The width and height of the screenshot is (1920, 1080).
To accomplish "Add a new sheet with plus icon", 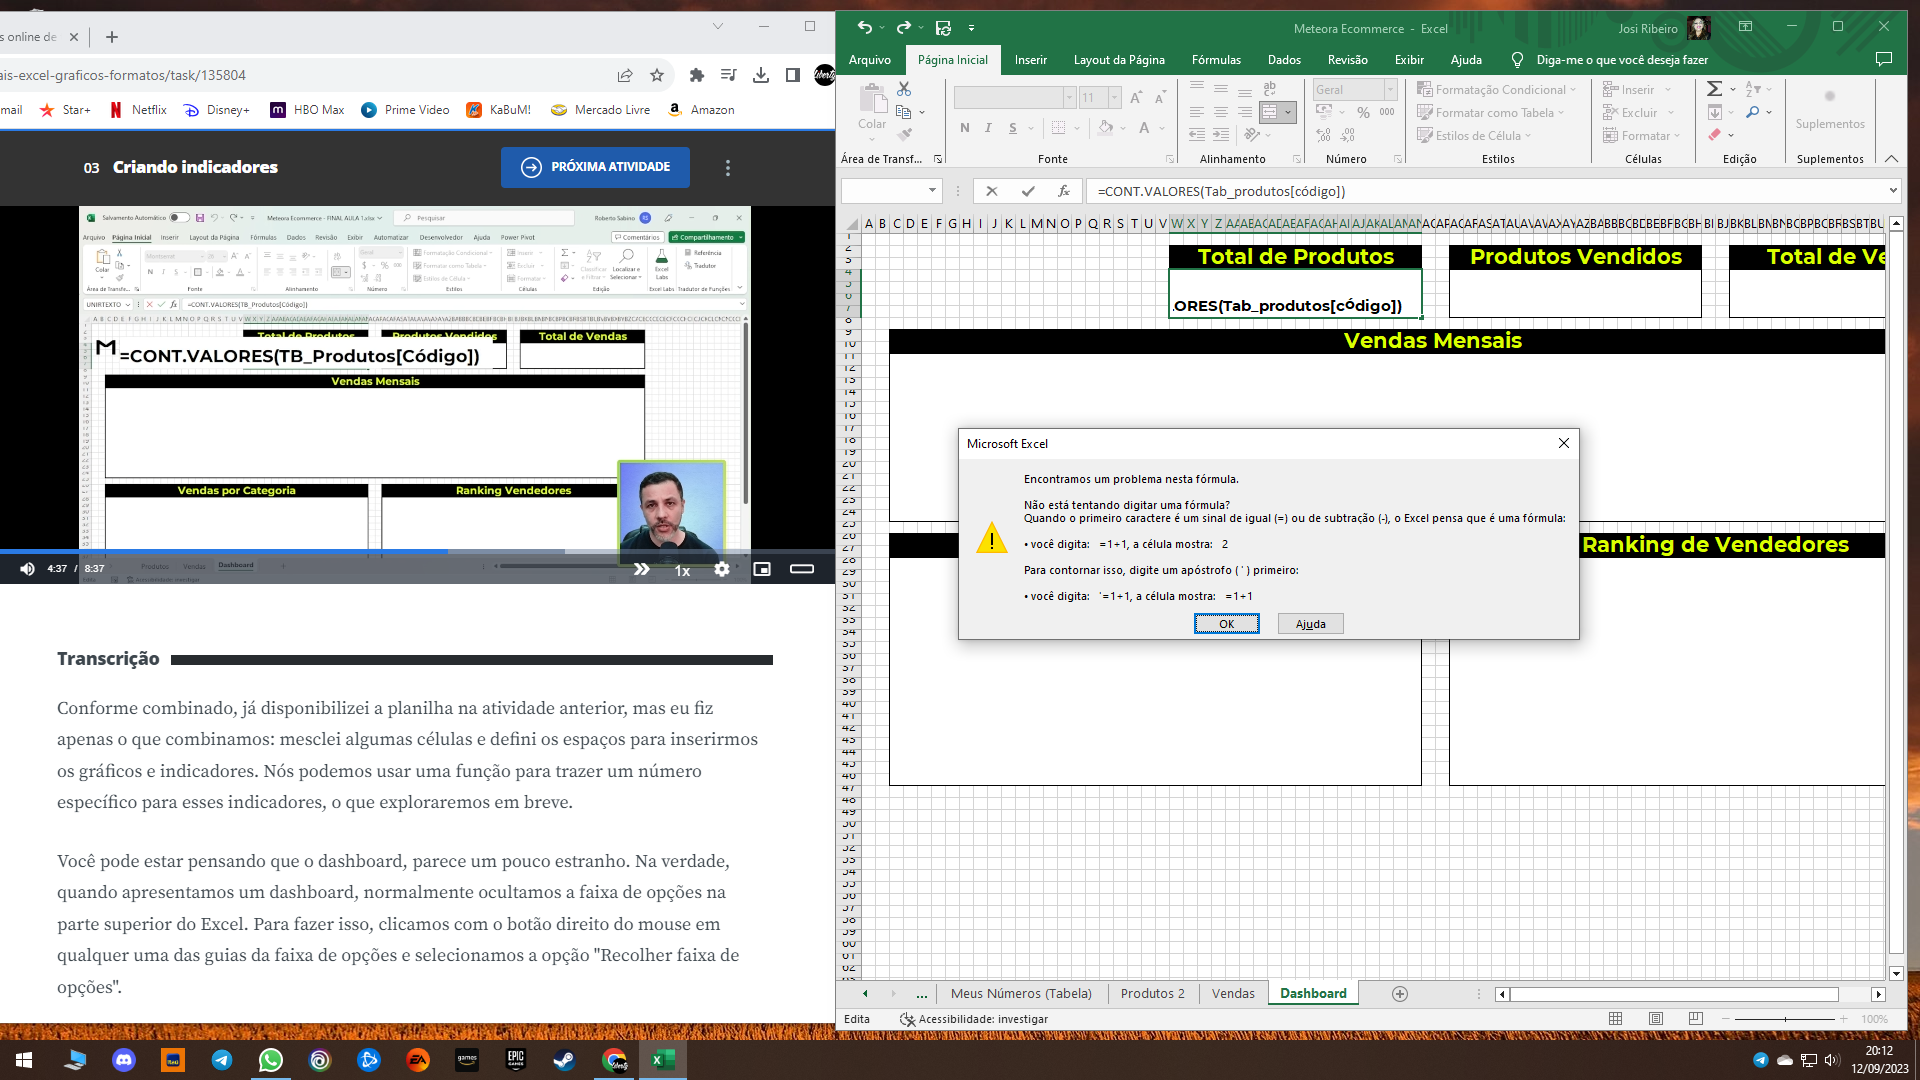I will click(x=1400, y=994).
